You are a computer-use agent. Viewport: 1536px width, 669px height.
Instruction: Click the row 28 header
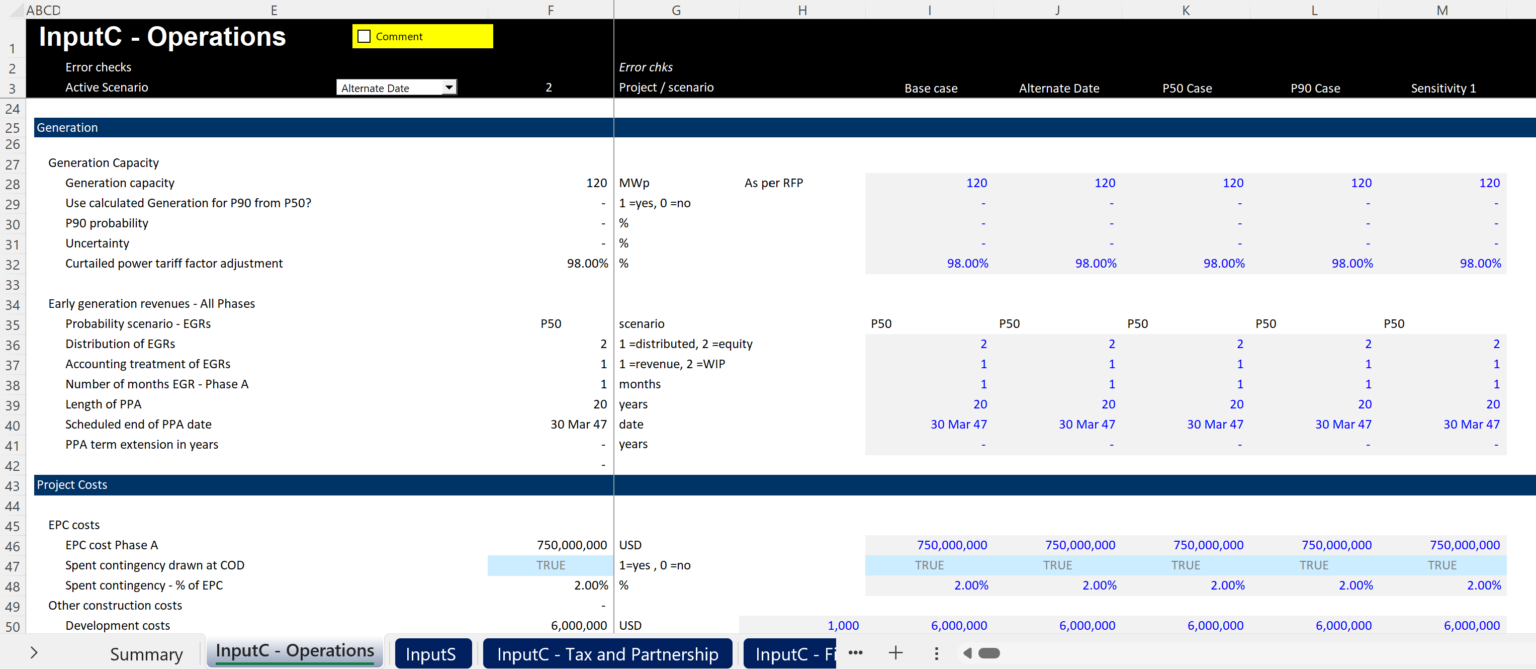(x=12, y=183)
